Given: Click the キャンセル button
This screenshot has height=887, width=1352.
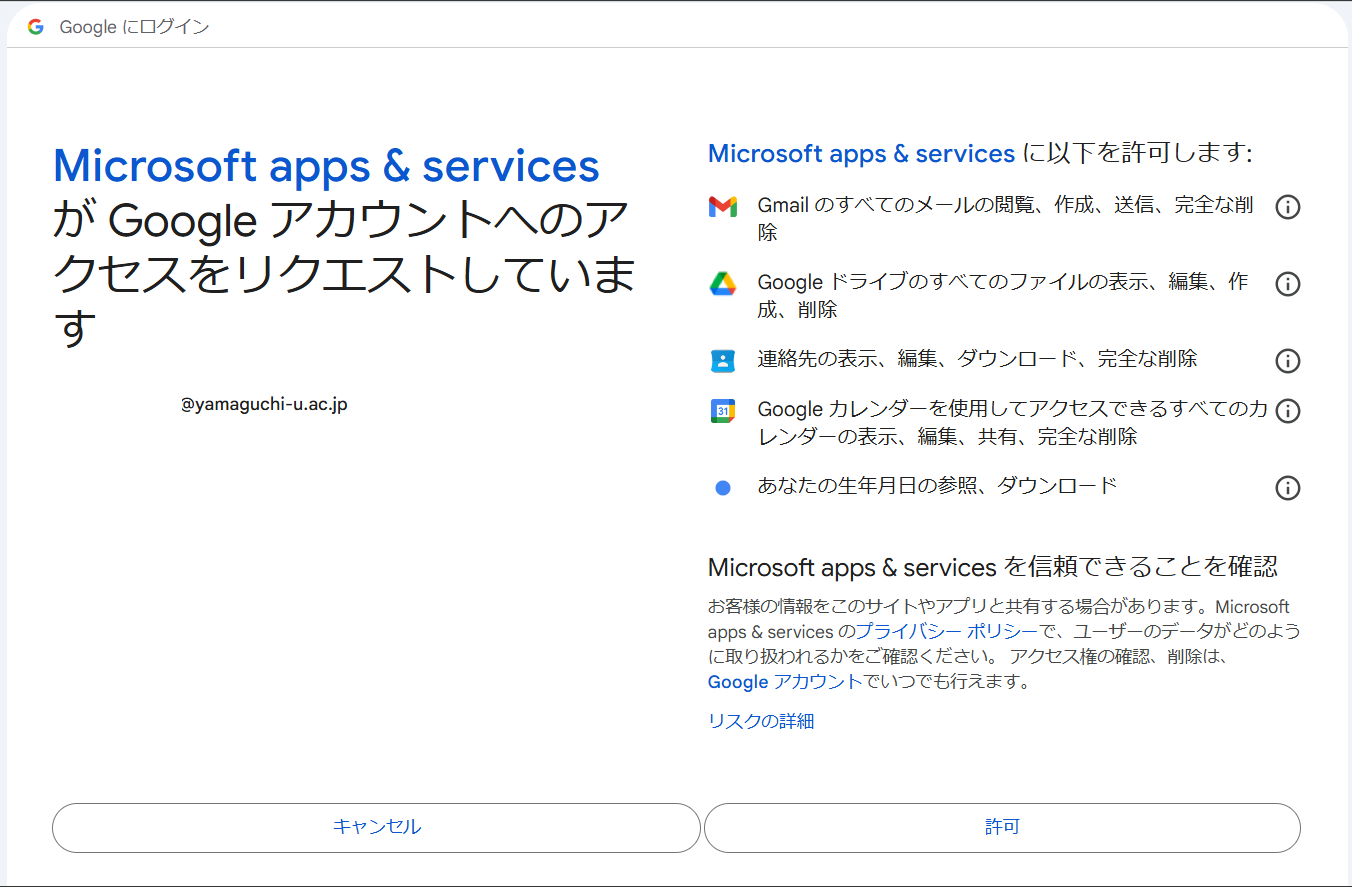Looking at the screenshot, I should click(376, 828).
